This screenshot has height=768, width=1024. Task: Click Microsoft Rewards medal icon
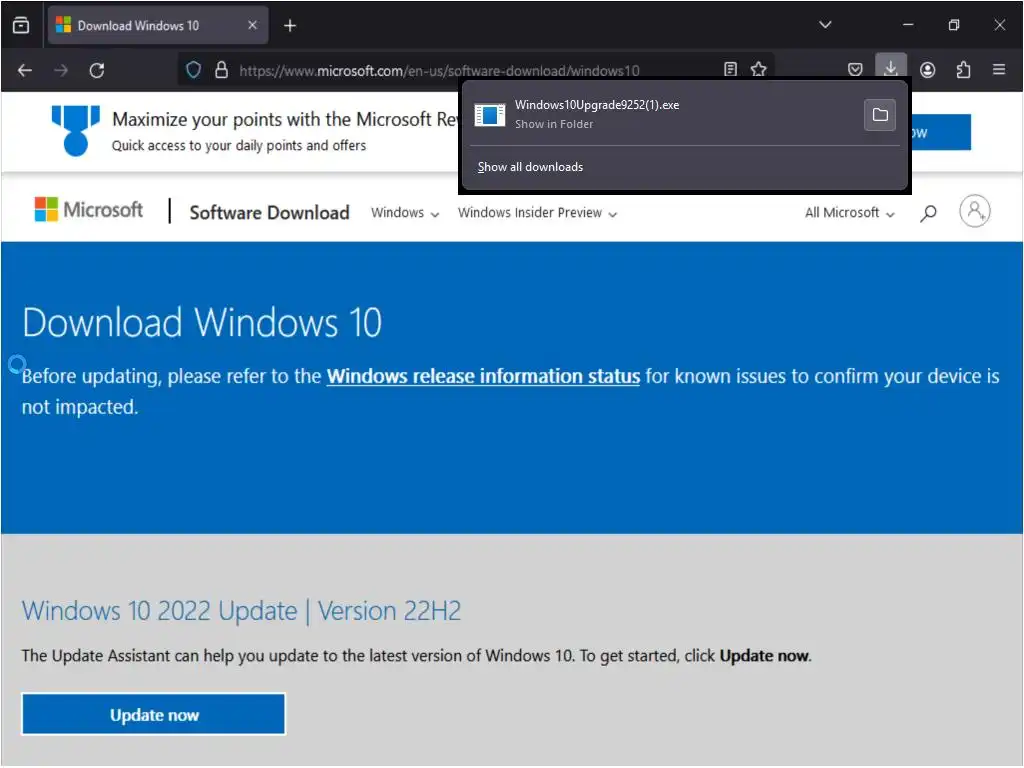pyautogui.click(x=76, y=131)
